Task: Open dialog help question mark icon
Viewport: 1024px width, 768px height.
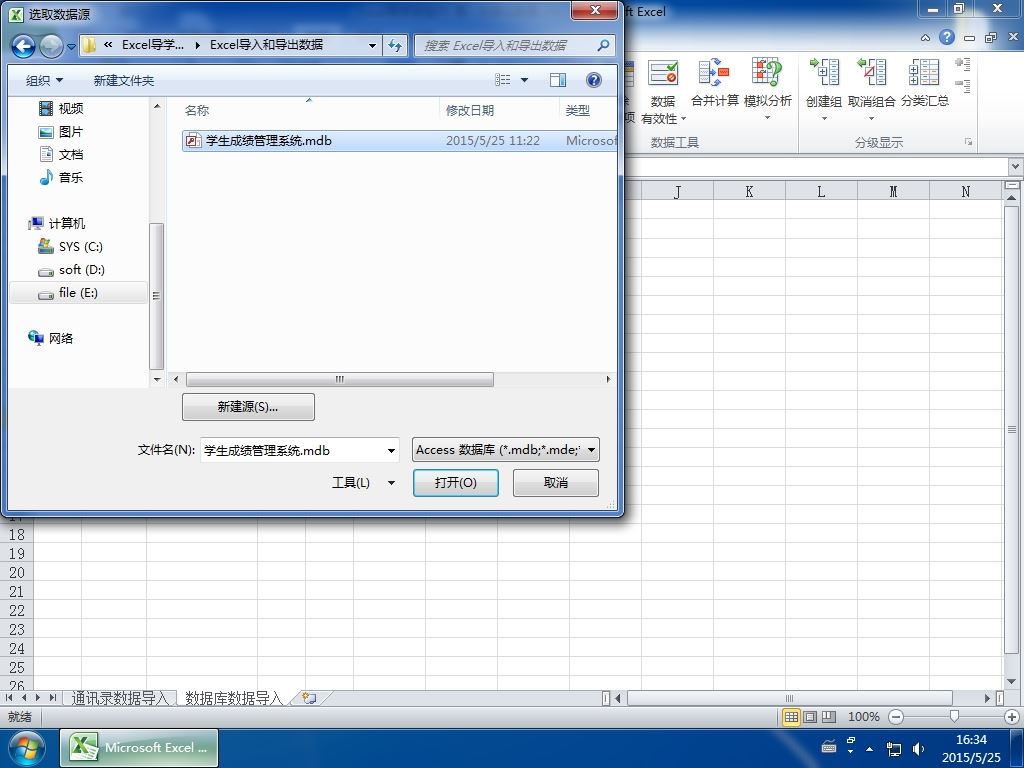Action: pyautogui.click(x=594, y=80)
